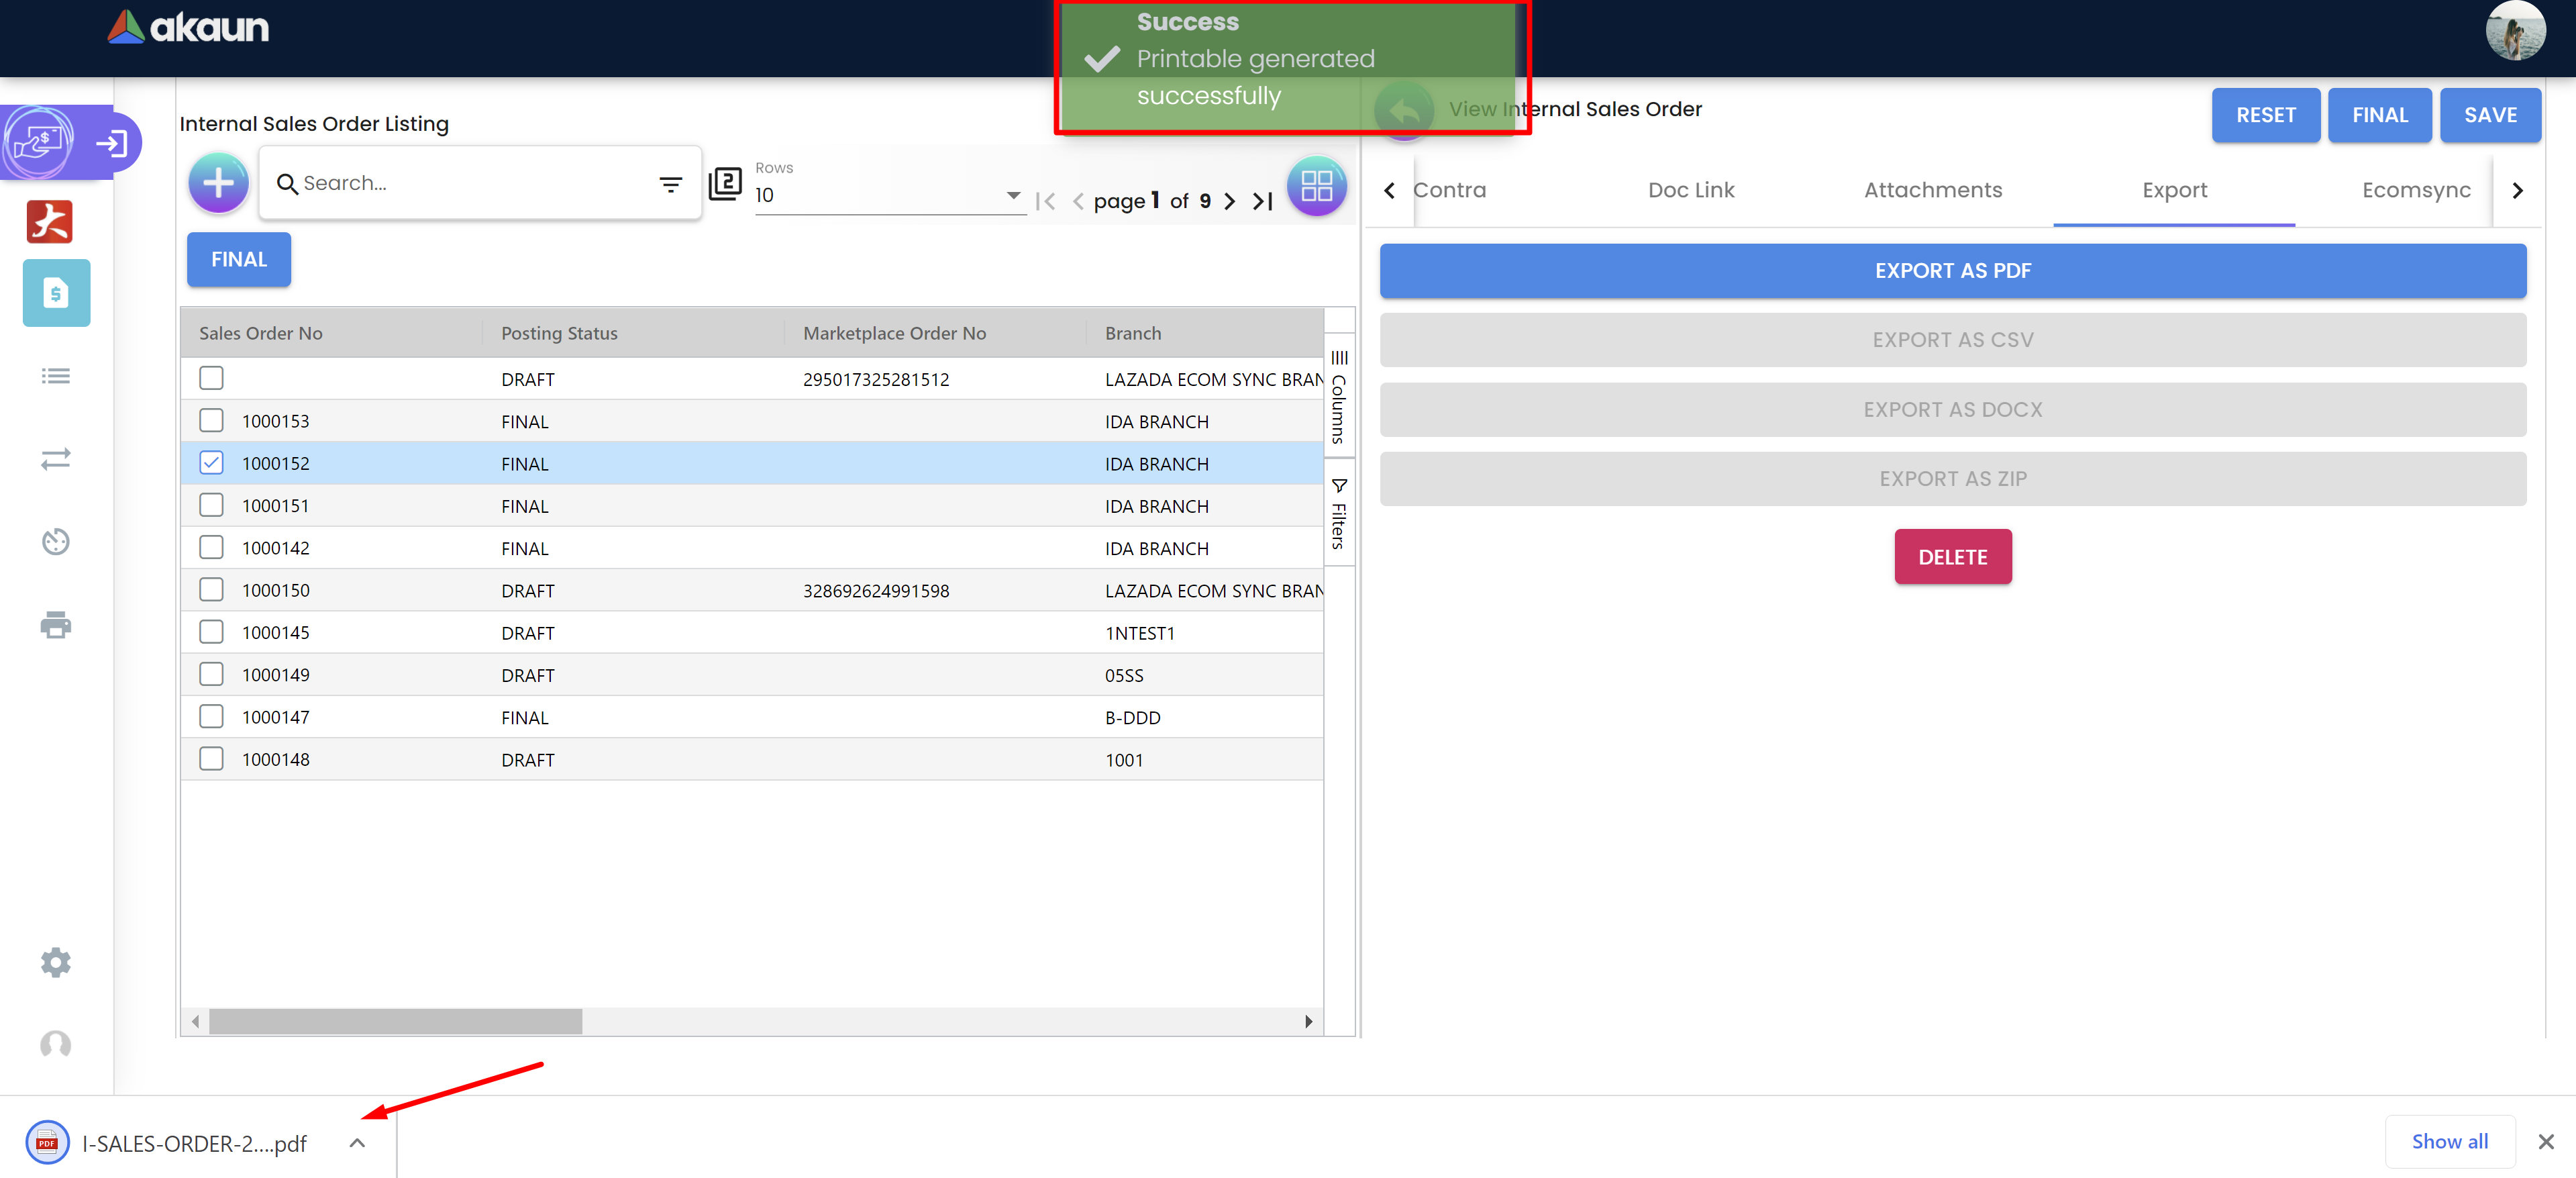Click the EXPORT AS PDF button
The width and height of the screenshot is (2576, 1178).
click(x=1952, y=271)
